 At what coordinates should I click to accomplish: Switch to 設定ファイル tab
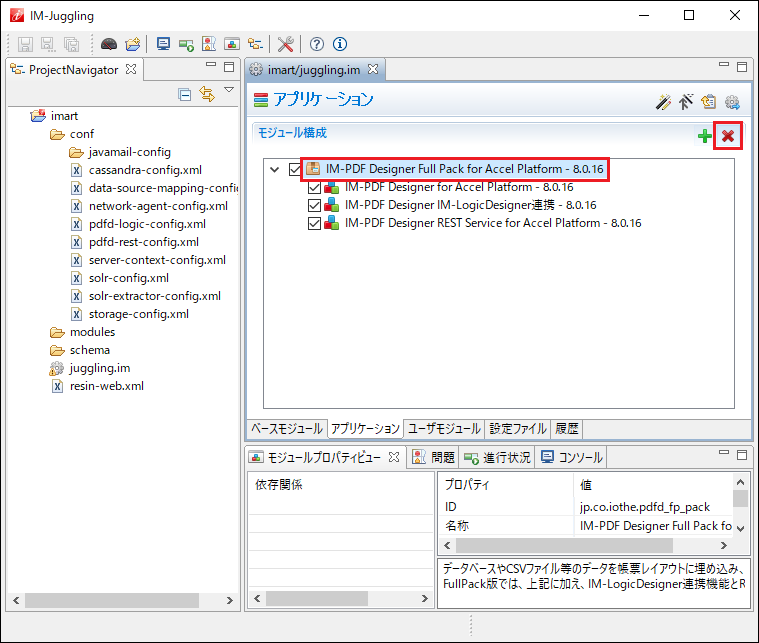(517, 429)
